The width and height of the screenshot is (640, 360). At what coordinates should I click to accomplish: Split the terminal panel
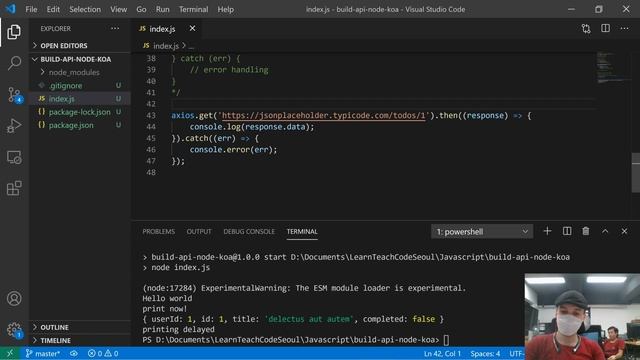pos(567,231)
